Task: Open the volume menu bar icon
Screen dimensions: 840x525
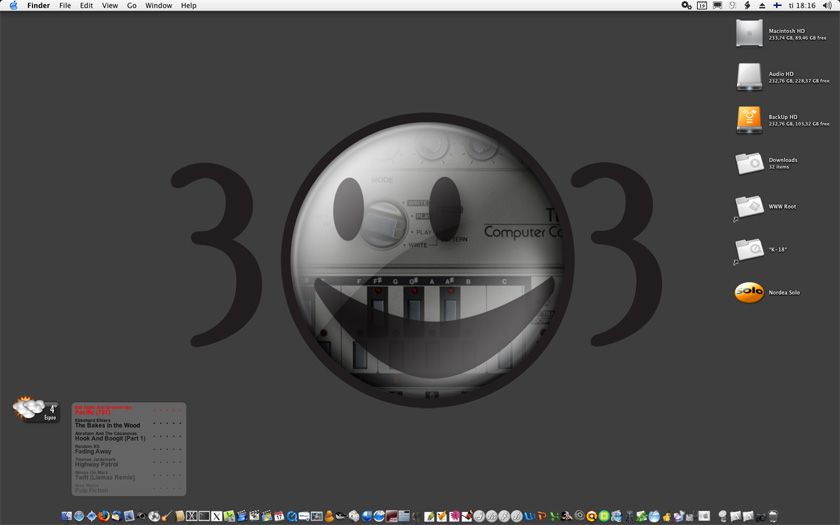Action: (x=827, y=5)
